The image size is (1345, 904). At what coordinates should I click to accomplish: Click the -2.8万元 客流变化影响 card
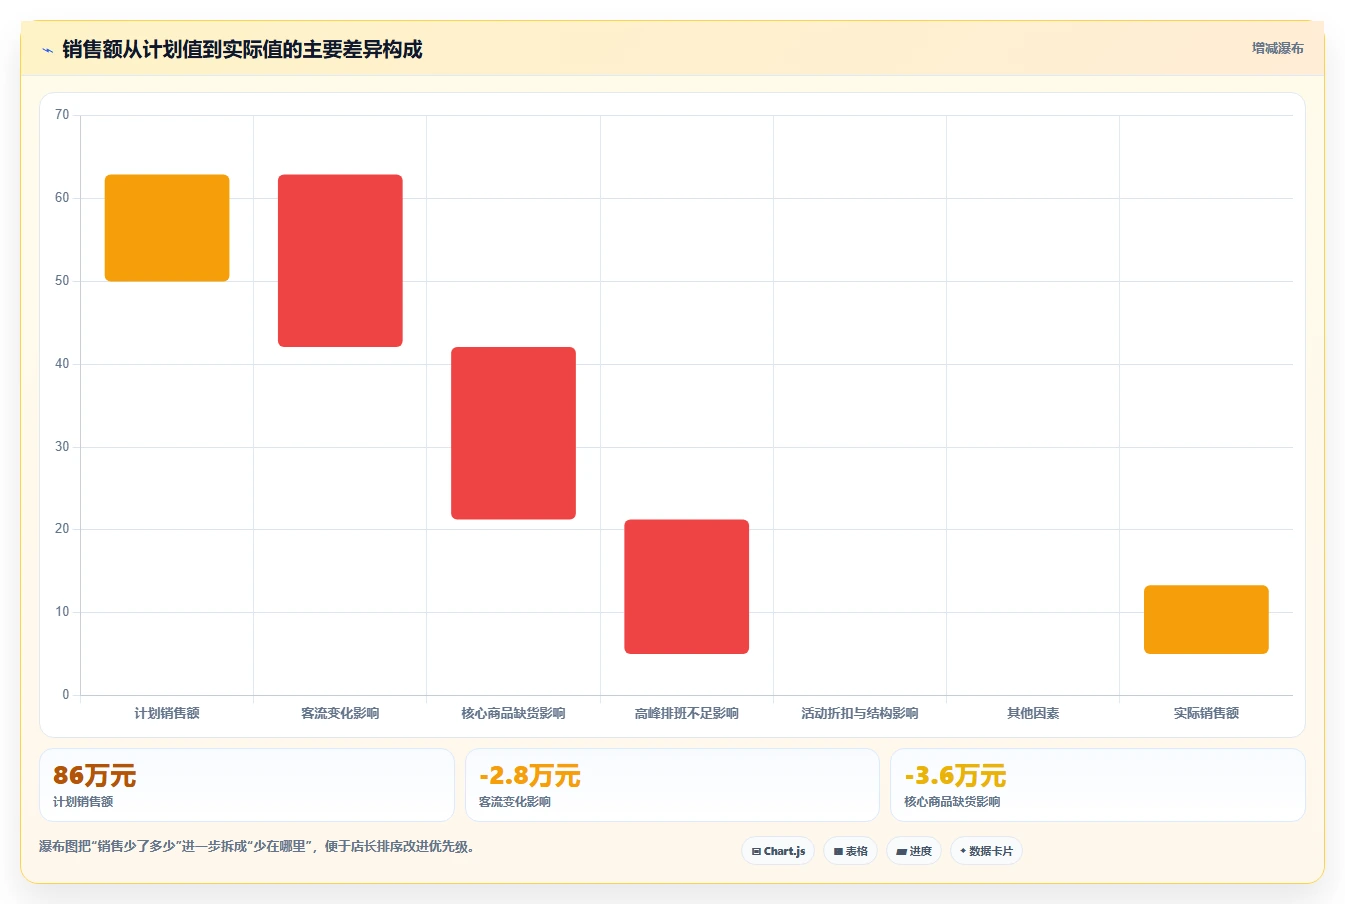[x=672, y=785]
